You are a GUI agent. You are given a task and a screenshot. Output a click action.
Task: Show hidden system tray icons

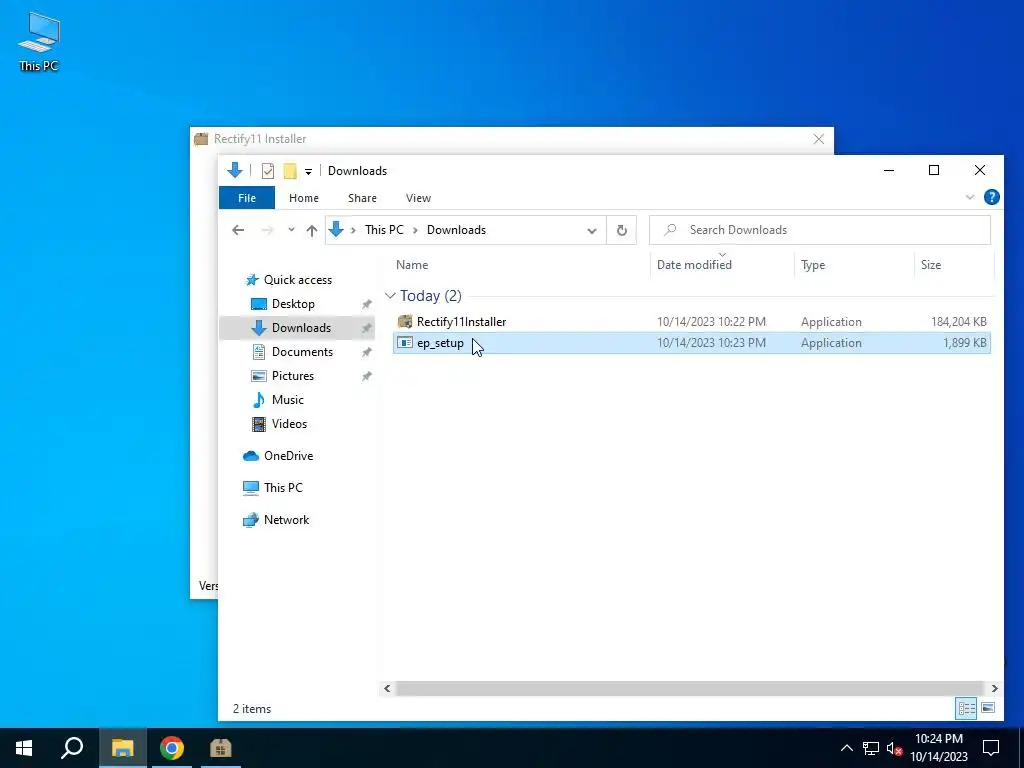tap(846, 748)
